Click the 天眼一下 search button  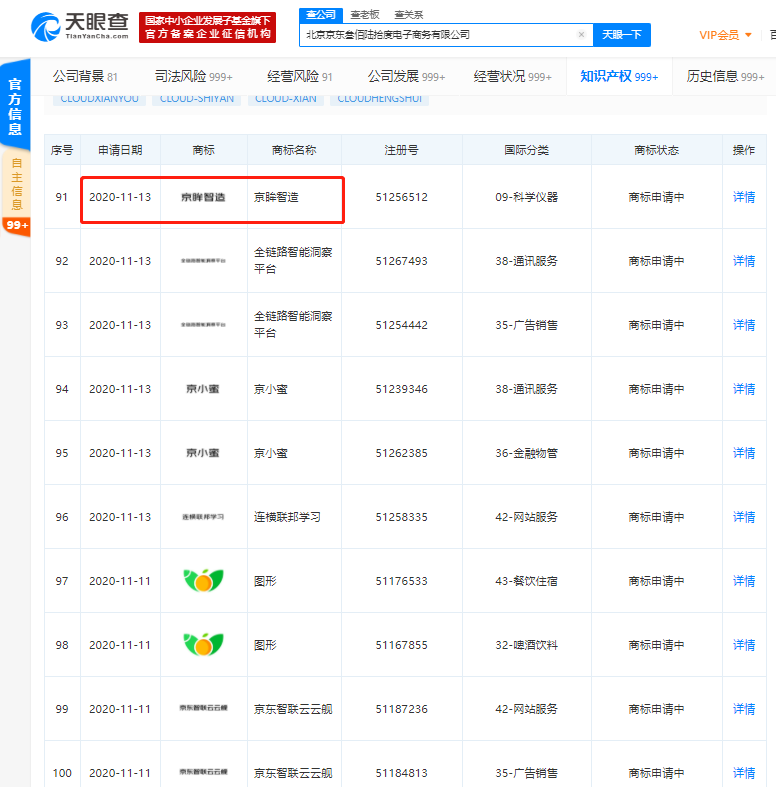pos(622,35)
